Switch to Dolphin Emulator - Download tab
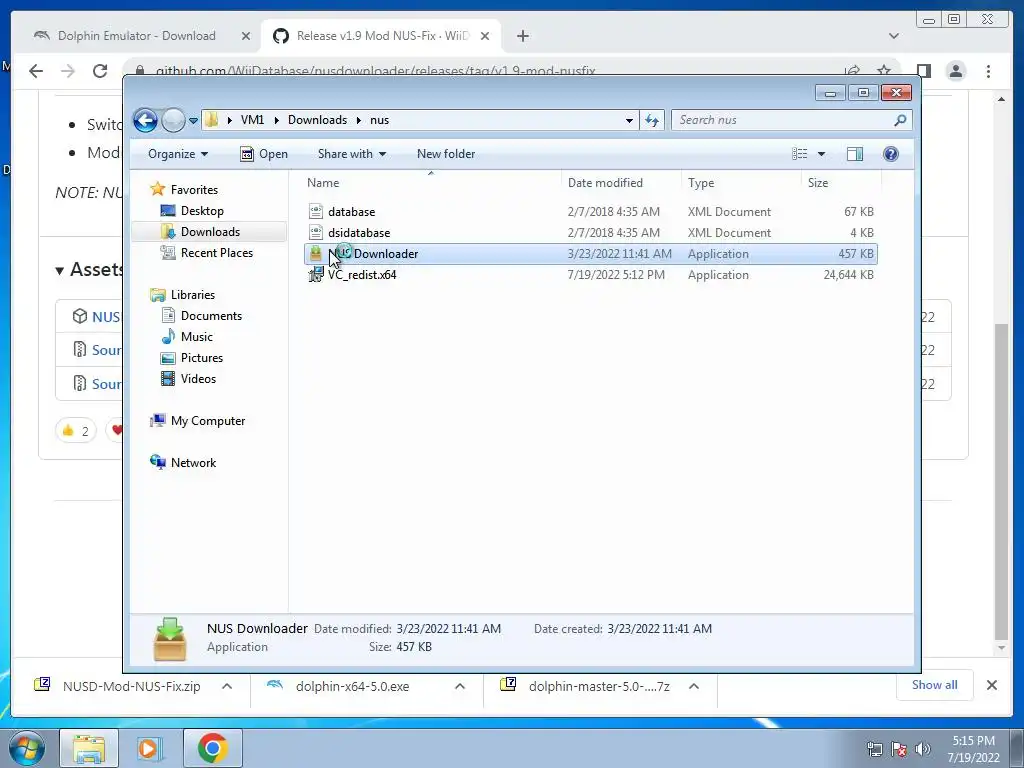This screenshot has width=1024, height=768. tap(136, 36)
